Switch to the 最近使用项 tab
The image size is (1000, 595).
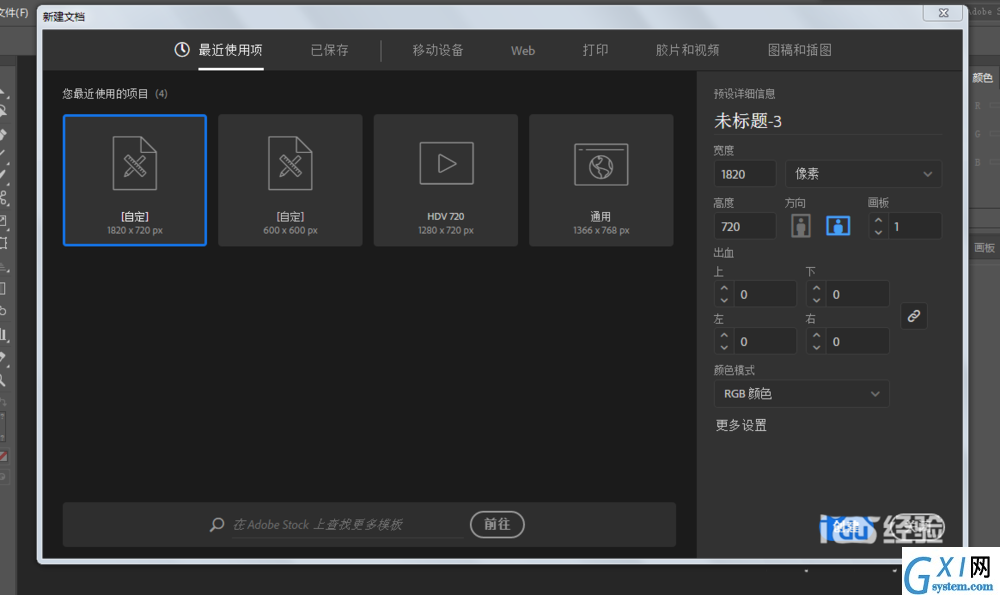click(x=230, y=50)
